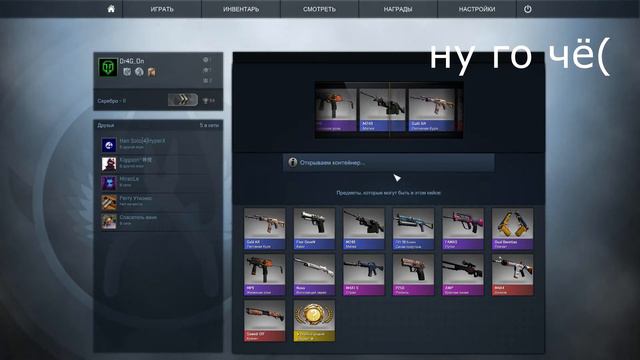
Task: Click the MiracLe purple avatar
Action: [109, 183]
